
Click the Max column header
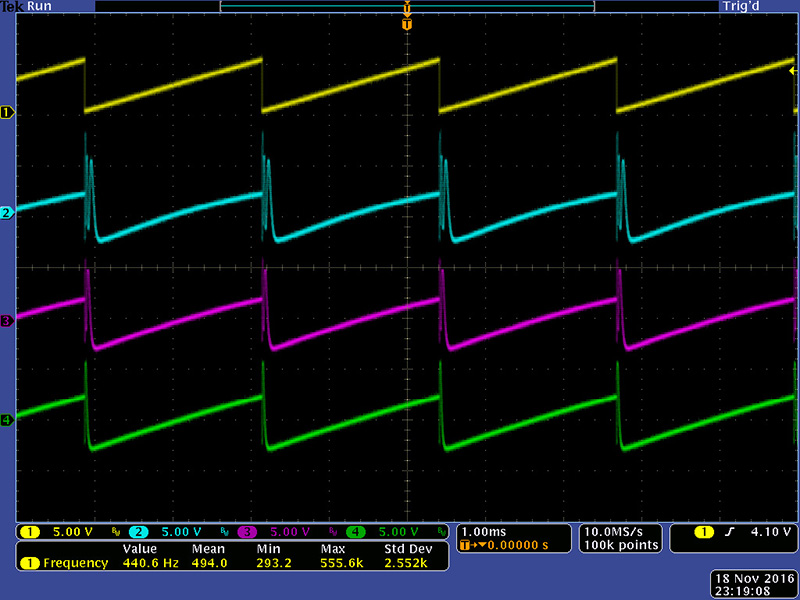coord(333,549)
